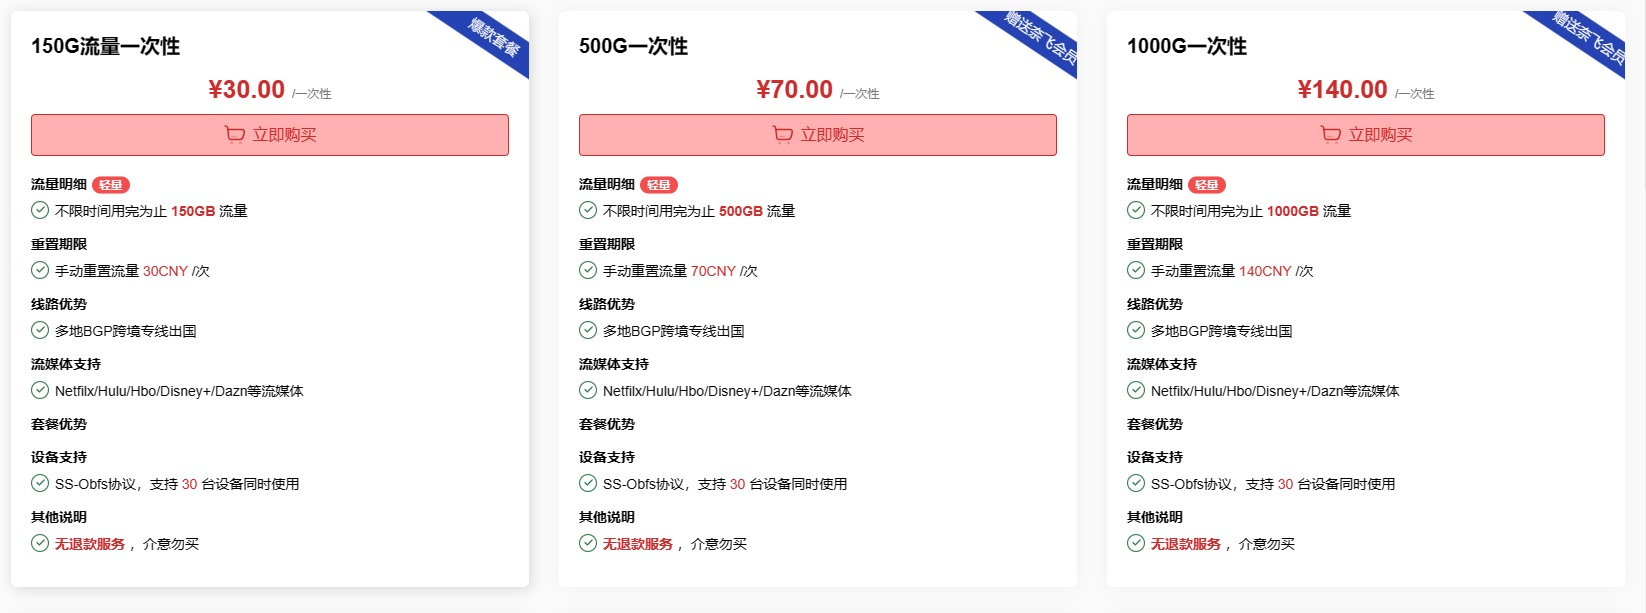Click the 无退款服务 red text in 500G plan
This screenshot has height=613, width=1646.
[x=638, y=544]
